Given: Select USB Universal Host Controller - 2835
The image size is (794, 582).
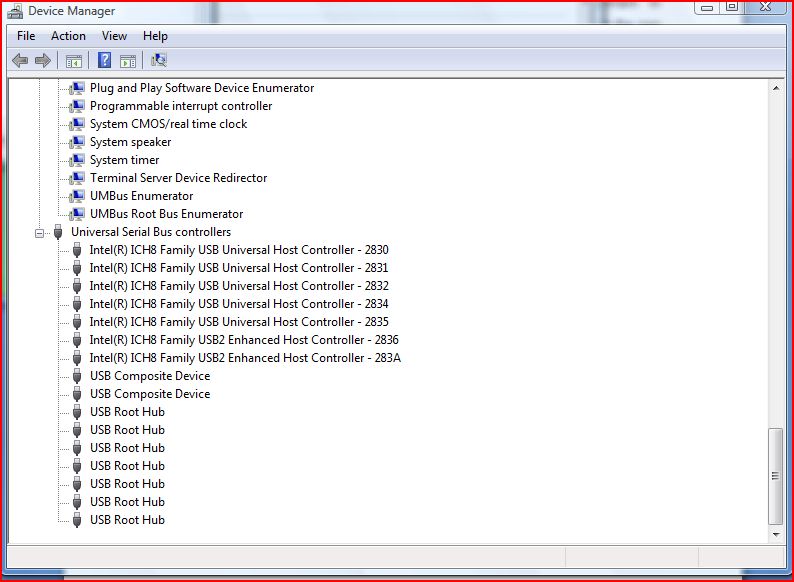Looking at the screenshot, I should pos(239,322).
